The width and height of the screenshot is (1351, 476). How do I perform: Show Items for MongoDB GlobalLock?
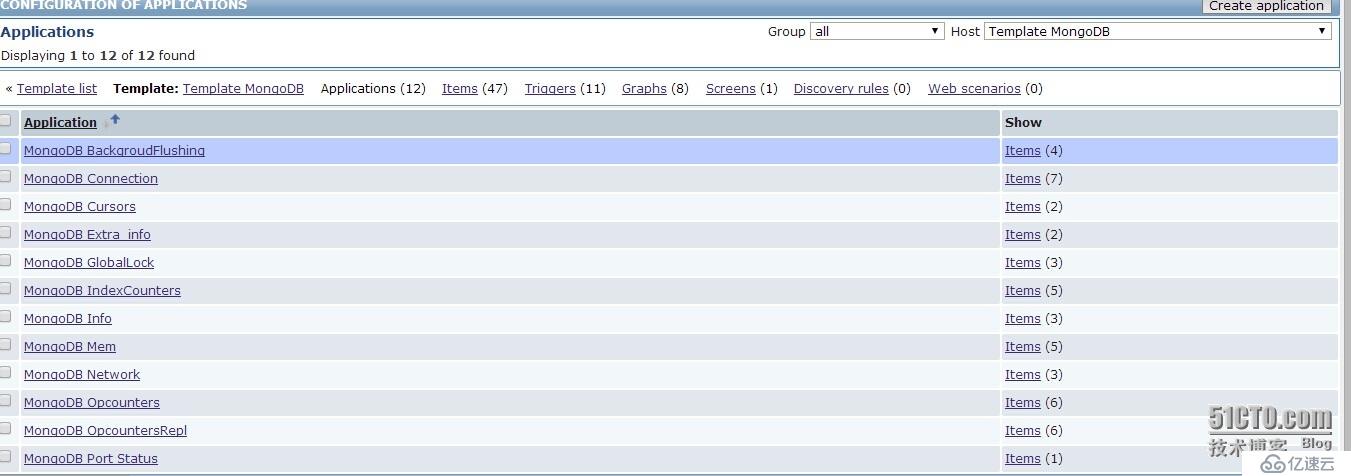click(x=1023, y=262)
